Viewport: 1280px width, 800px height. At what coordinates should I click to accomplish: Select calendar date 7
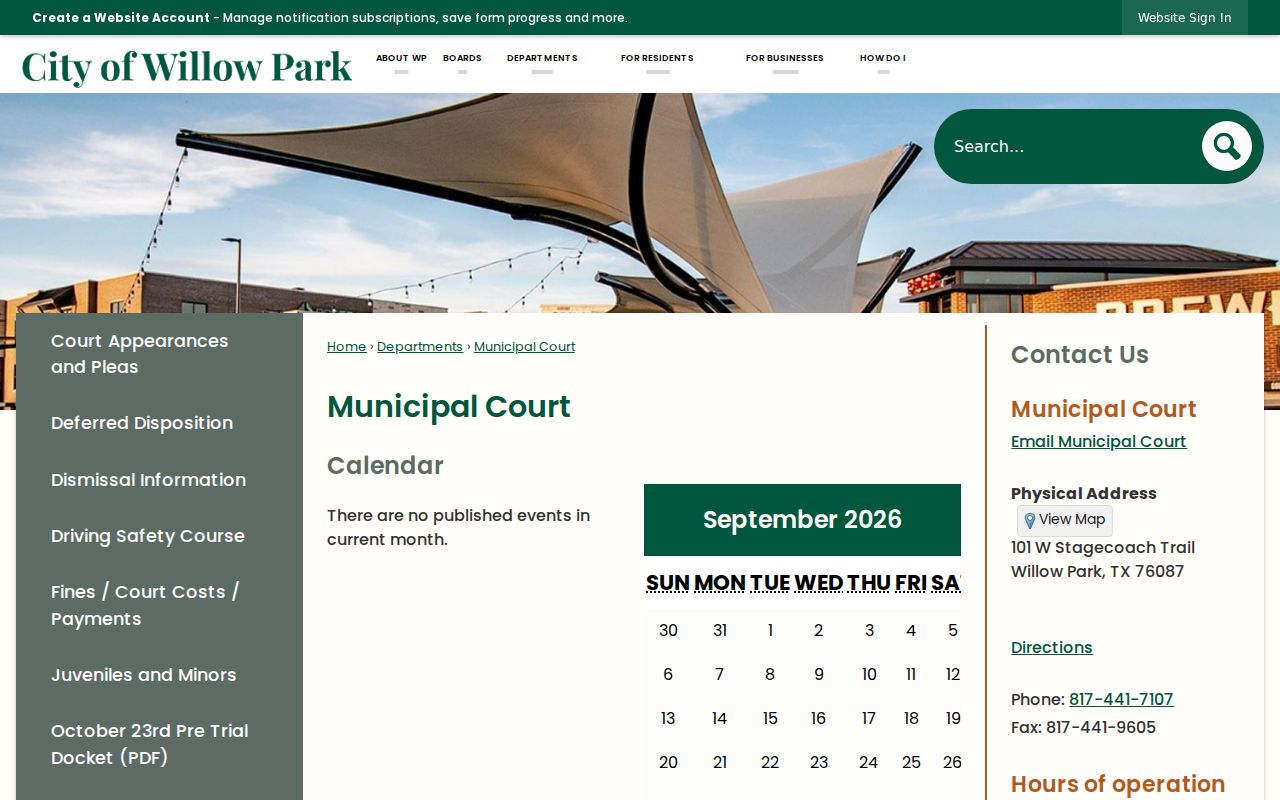coord(719,675)
